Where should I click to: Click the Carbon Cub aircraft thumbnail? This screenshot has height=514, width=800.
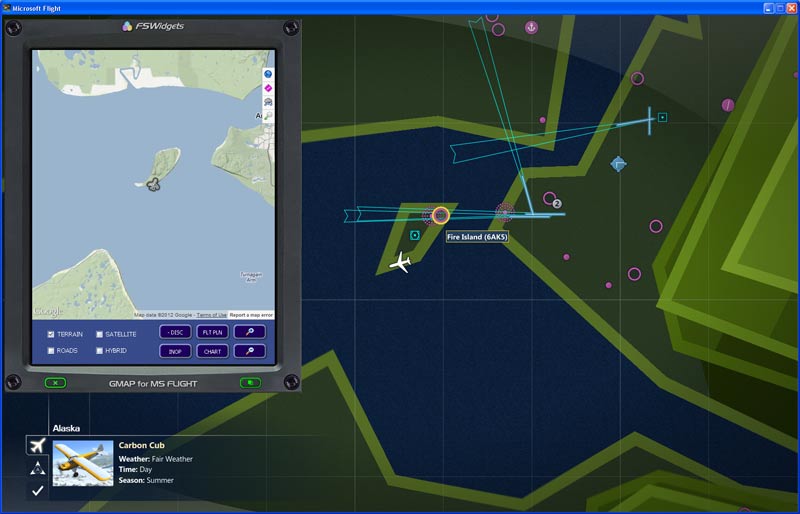click(x=83, y=463)
